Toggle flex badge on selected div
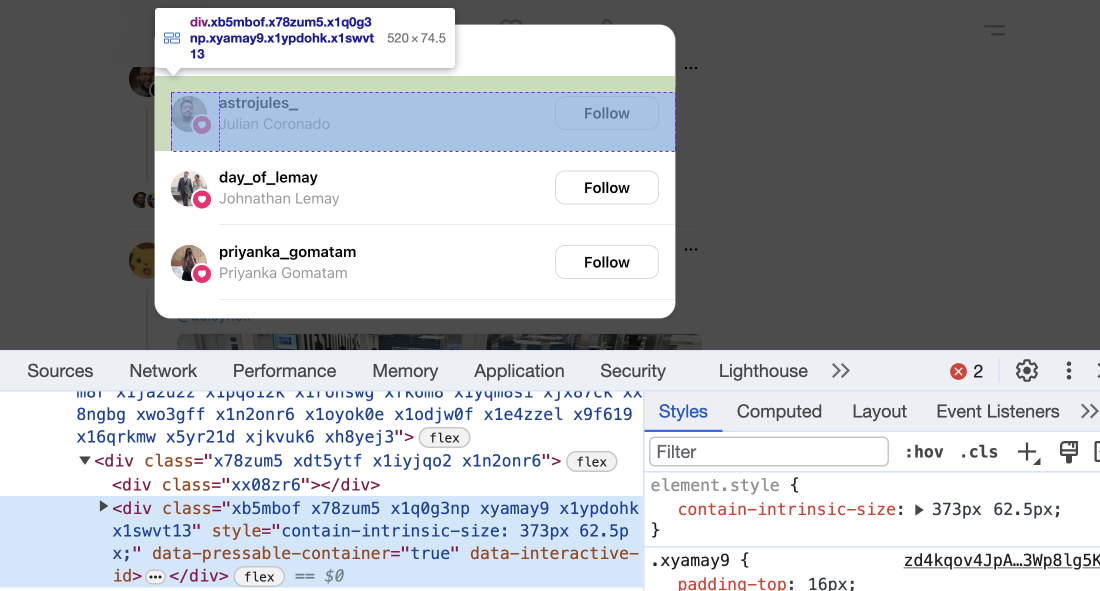The height and width of the screenshot is (591, 1100). [x=259, y=577]
